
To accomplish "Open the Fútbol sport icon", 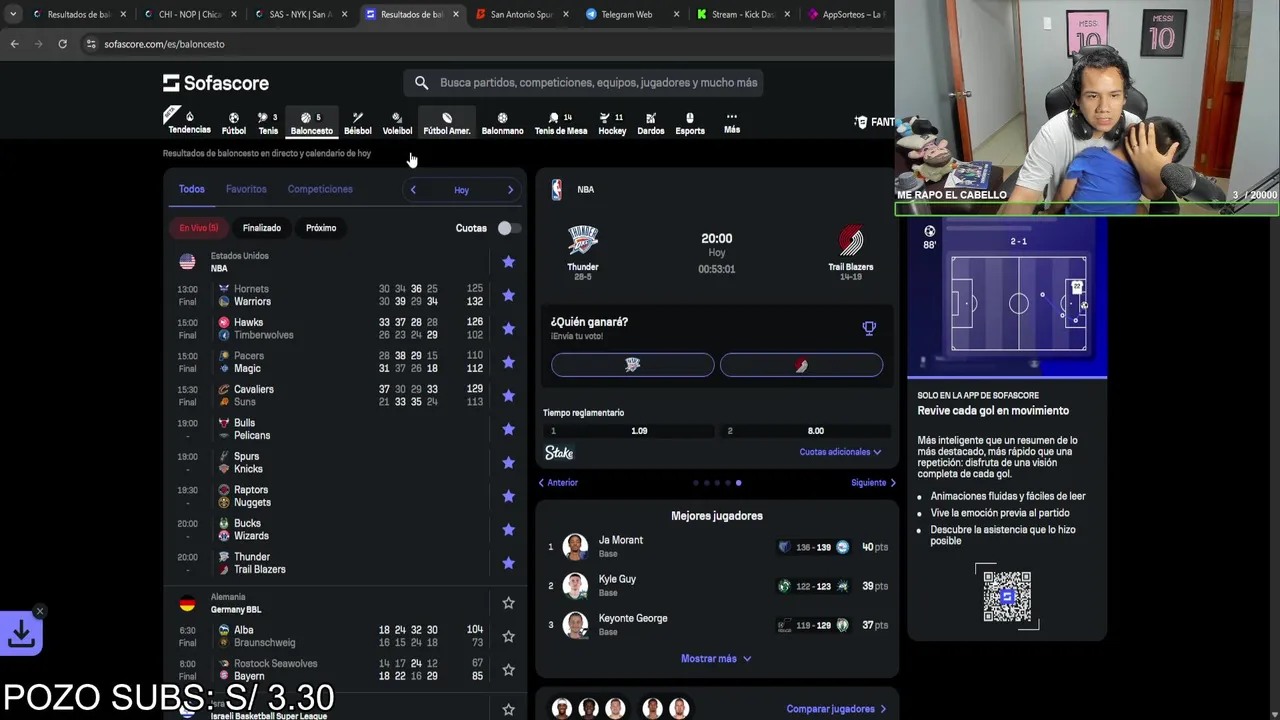I will click(234, 123).
